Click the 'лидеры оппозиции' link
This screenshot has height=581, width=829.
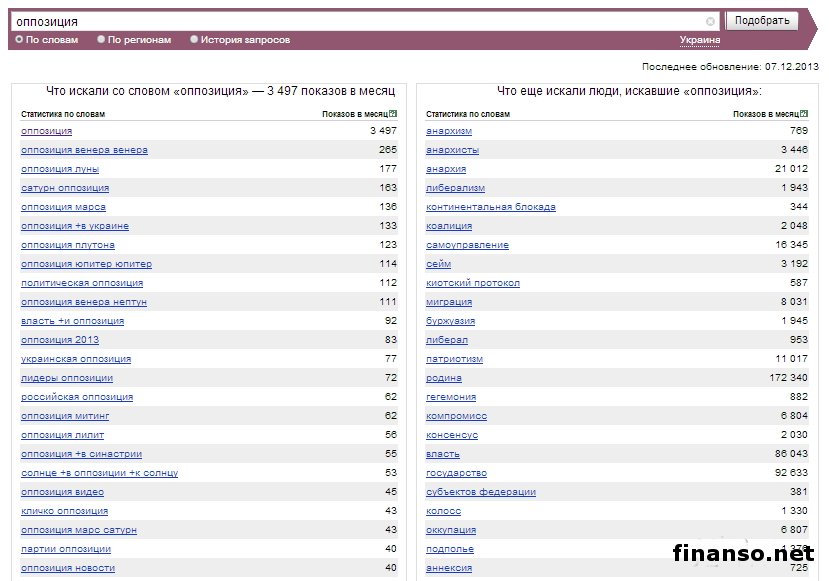pos(67,378)
